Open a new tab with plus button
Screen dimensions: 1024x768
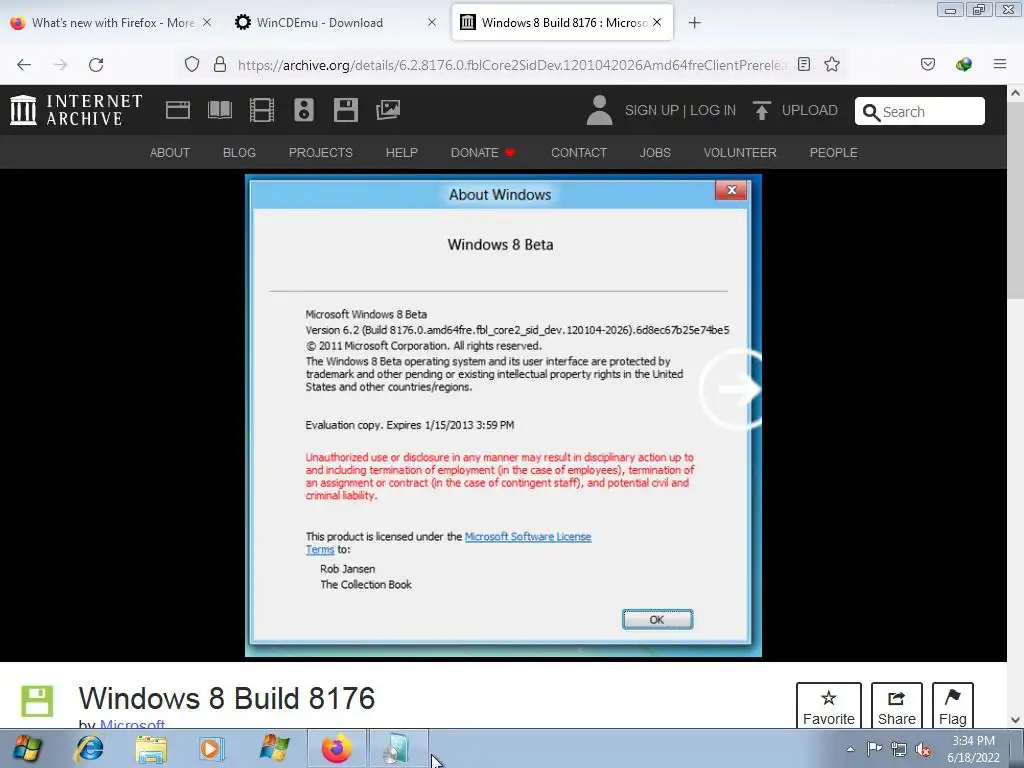point(694,23)
